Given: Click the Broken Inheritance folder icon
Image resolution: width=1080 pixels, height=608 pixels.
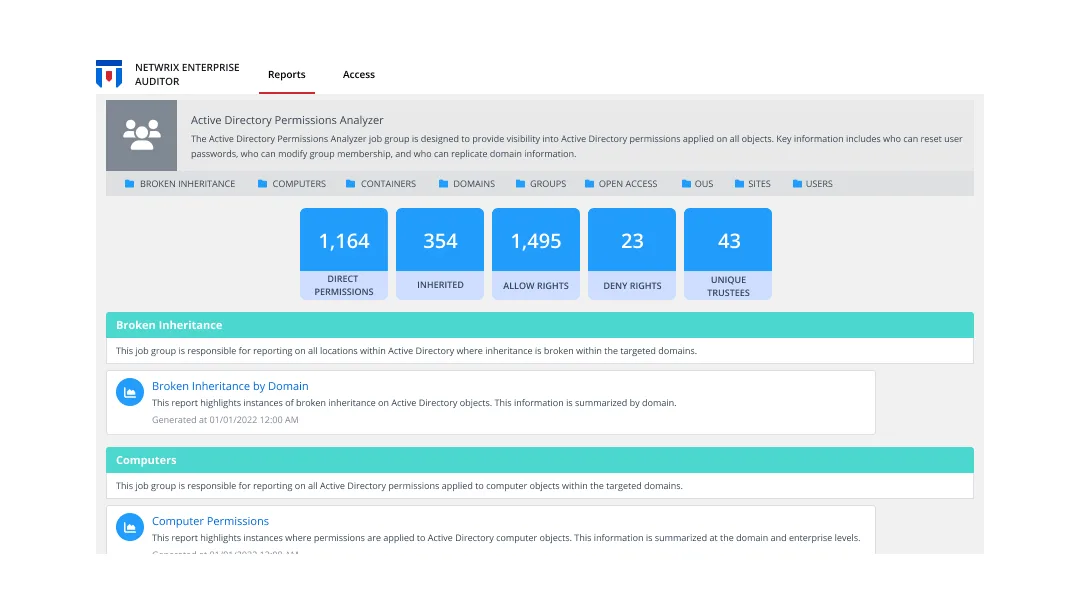Looking at the screenshot, I should (x=129, y=184).
